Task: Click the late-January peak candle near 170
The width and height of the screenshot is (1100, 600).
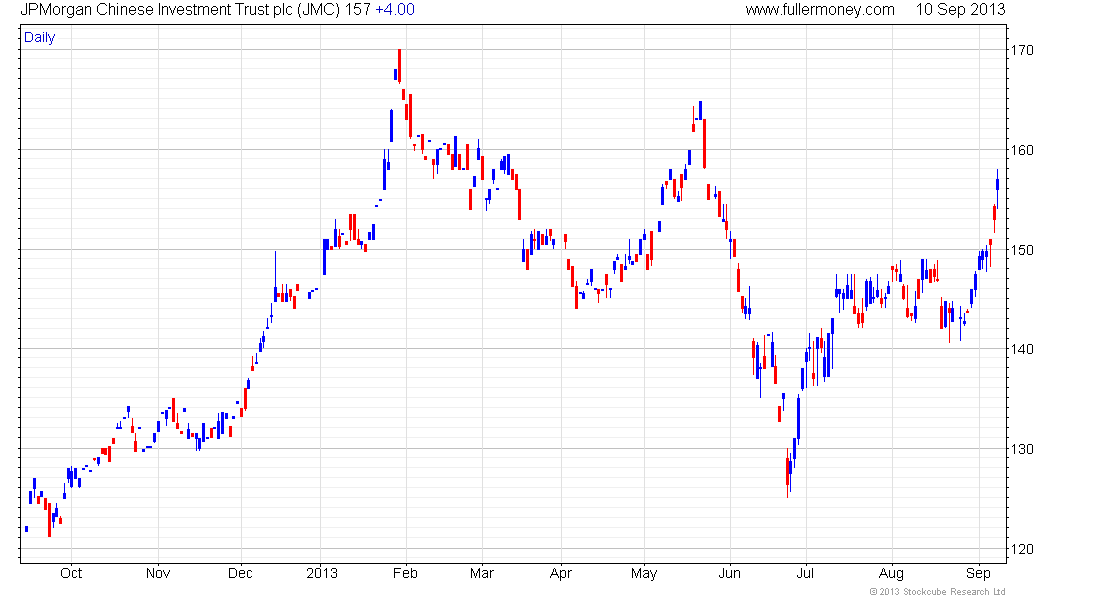Action: pyautogui.click(x=399, y=66)
